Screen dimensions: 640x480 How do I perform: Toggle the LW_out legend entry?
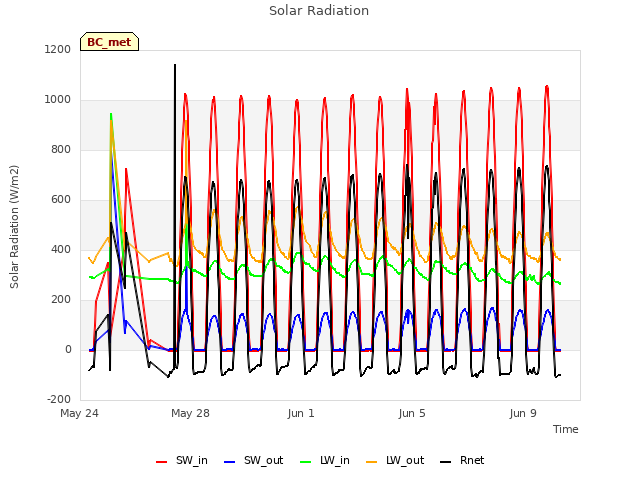click(x=395, y=461)
